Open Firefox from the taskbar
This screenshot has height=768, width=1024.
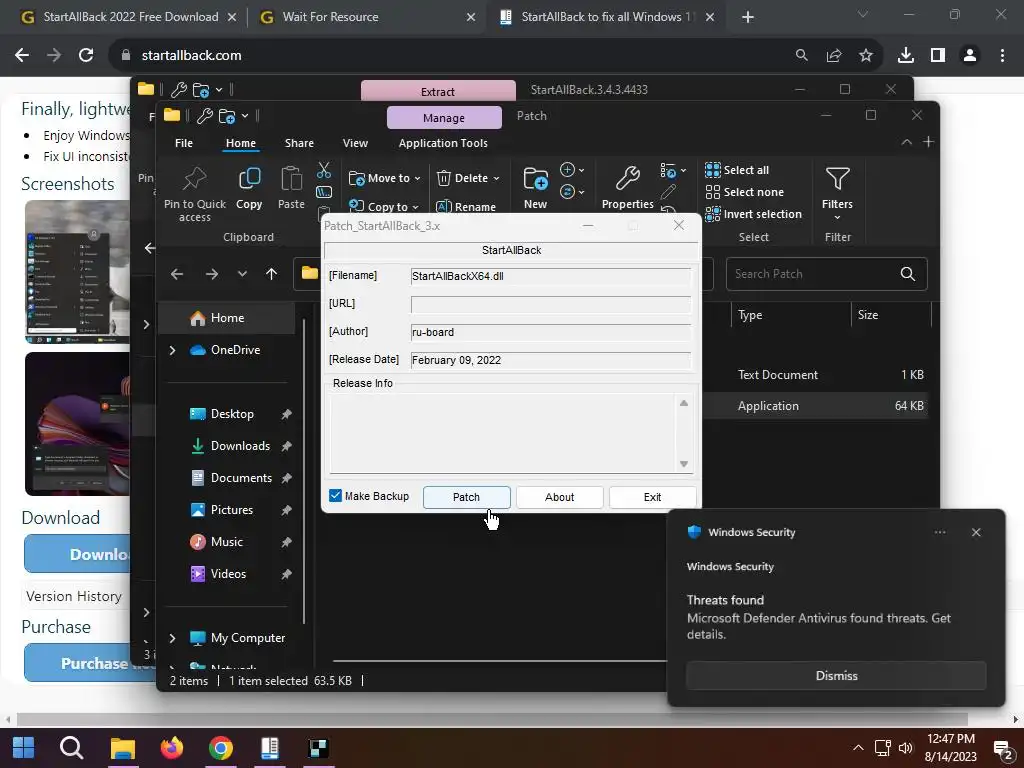tap(172, 748)
